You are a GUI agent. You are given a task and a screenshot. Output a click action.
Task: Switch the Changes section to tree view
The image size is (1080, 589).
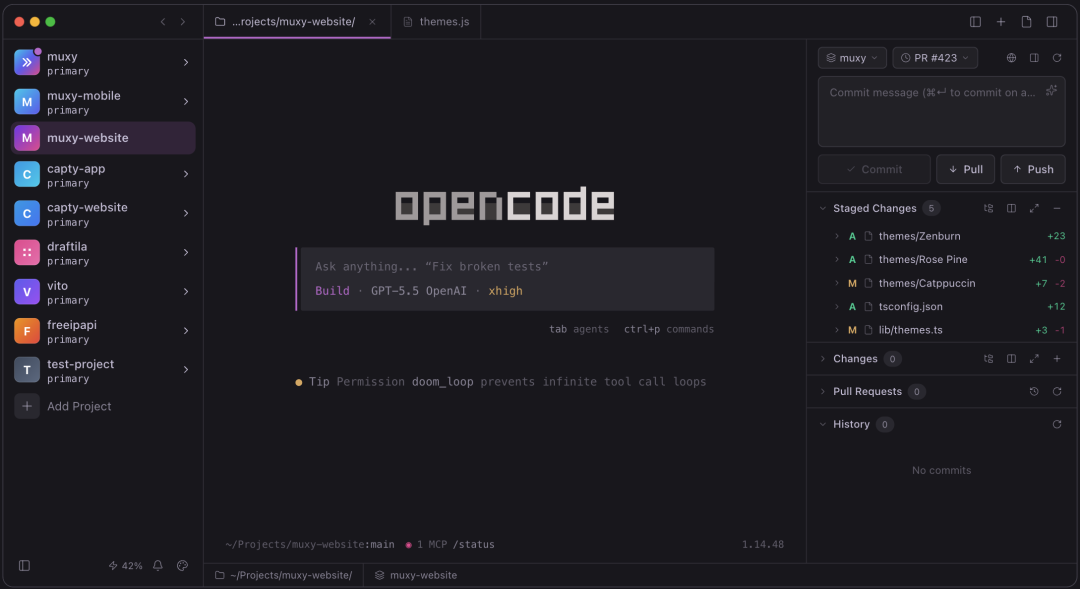(x=988, y=359)
